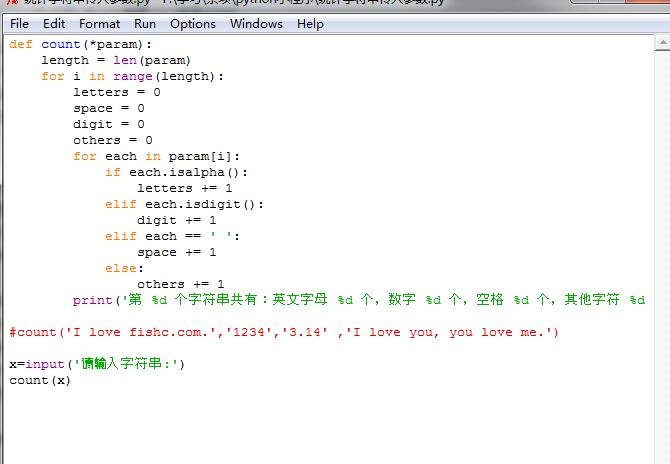Place cursor on 'letters += 1' line
Viewport: 670px width, 464px height.
coord(184,188)
